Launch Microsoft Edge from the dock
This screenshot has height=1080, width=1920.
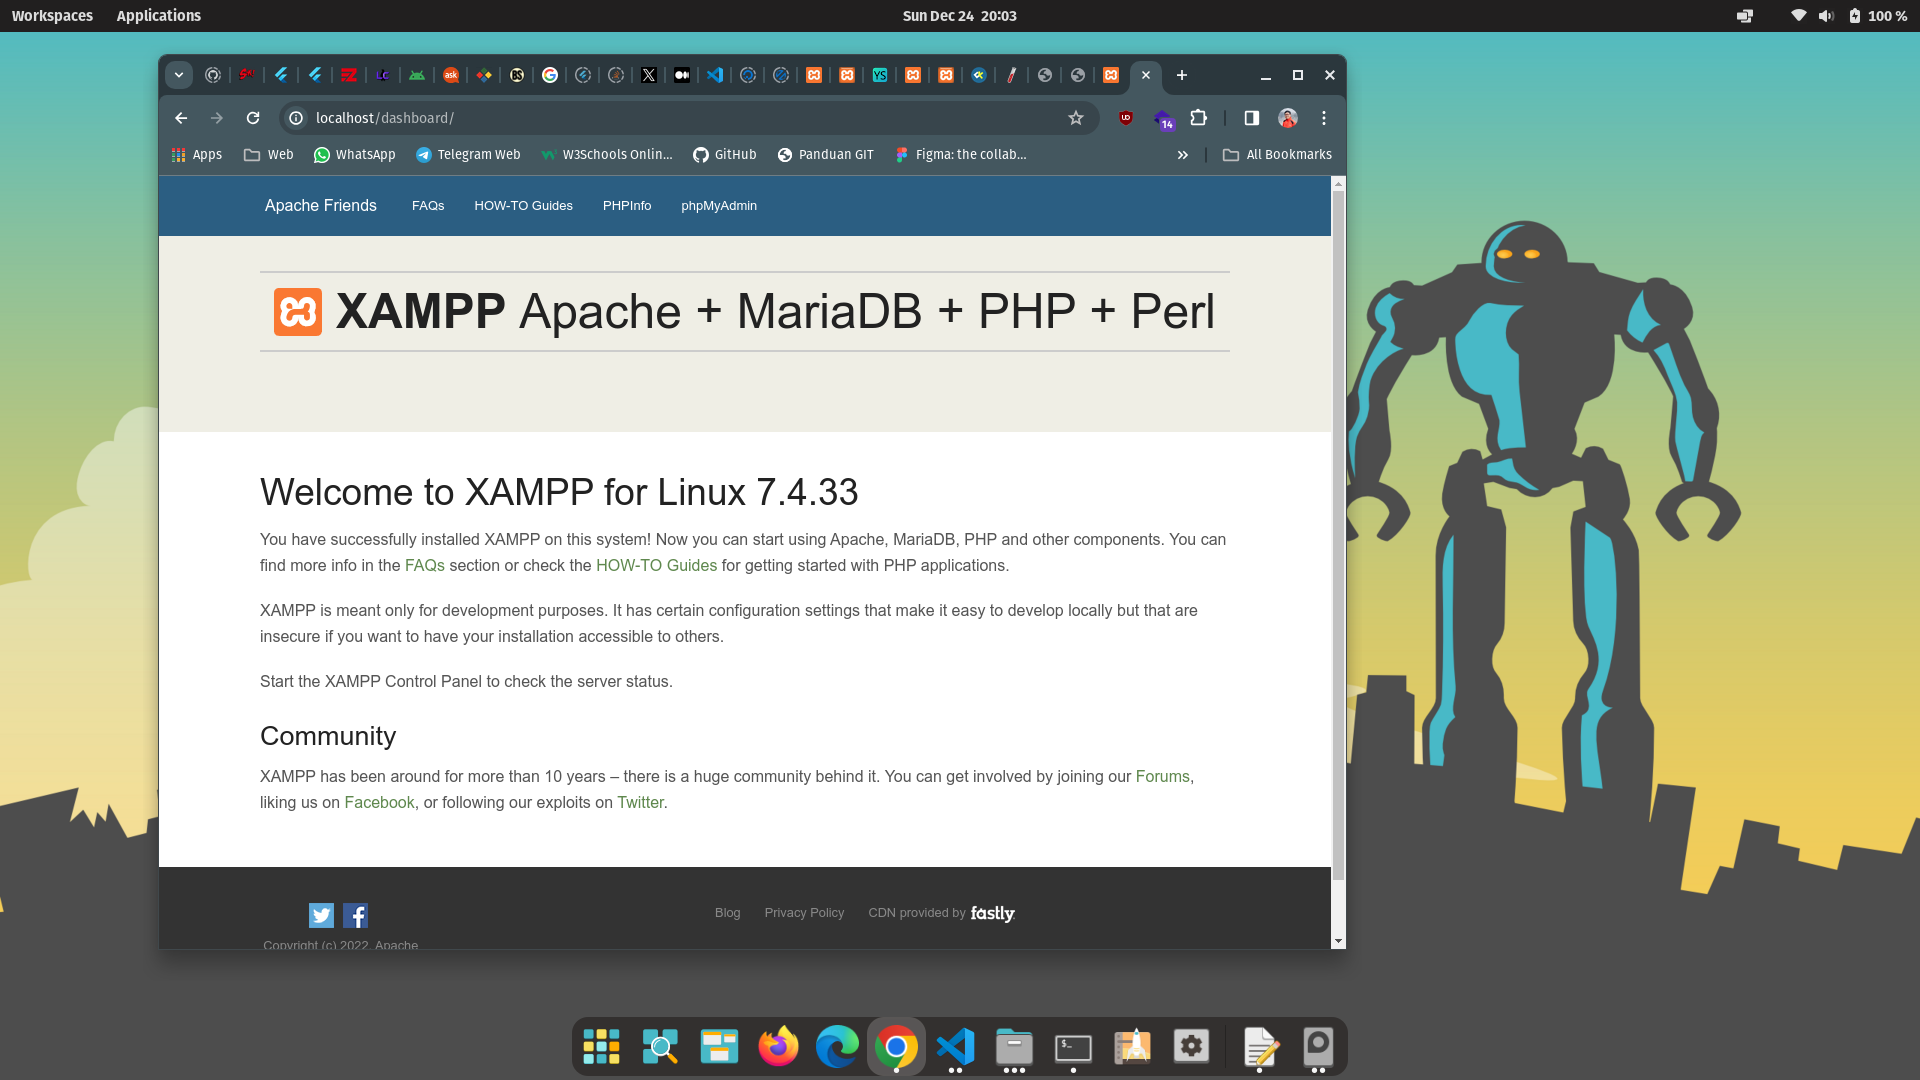837,1047
